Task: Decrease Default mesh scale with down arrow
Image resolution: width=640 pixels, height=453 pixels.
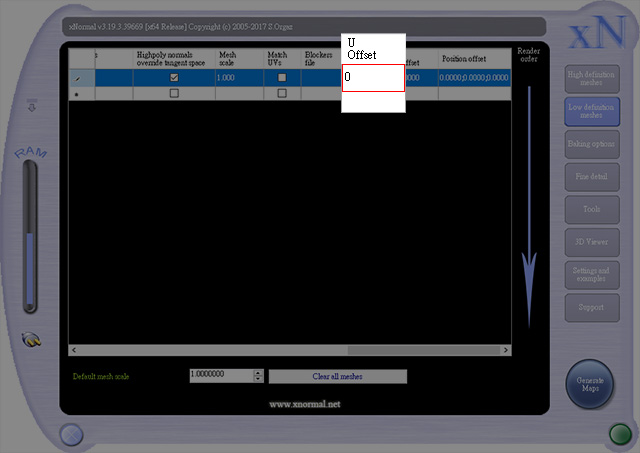Action: tap(258, 379)
